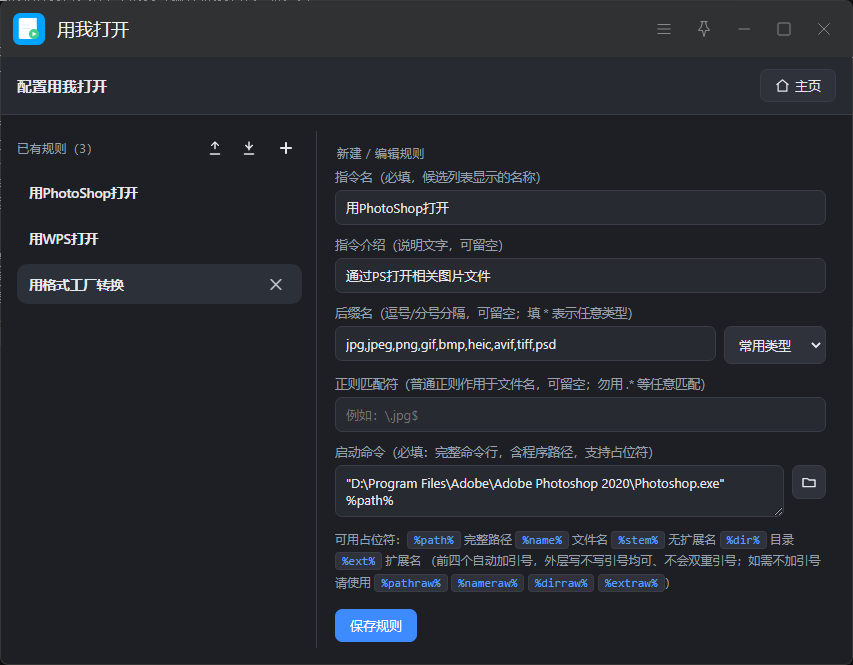
Task: Open the hamburger menu in title bar
Action: [x=664, y=29]
